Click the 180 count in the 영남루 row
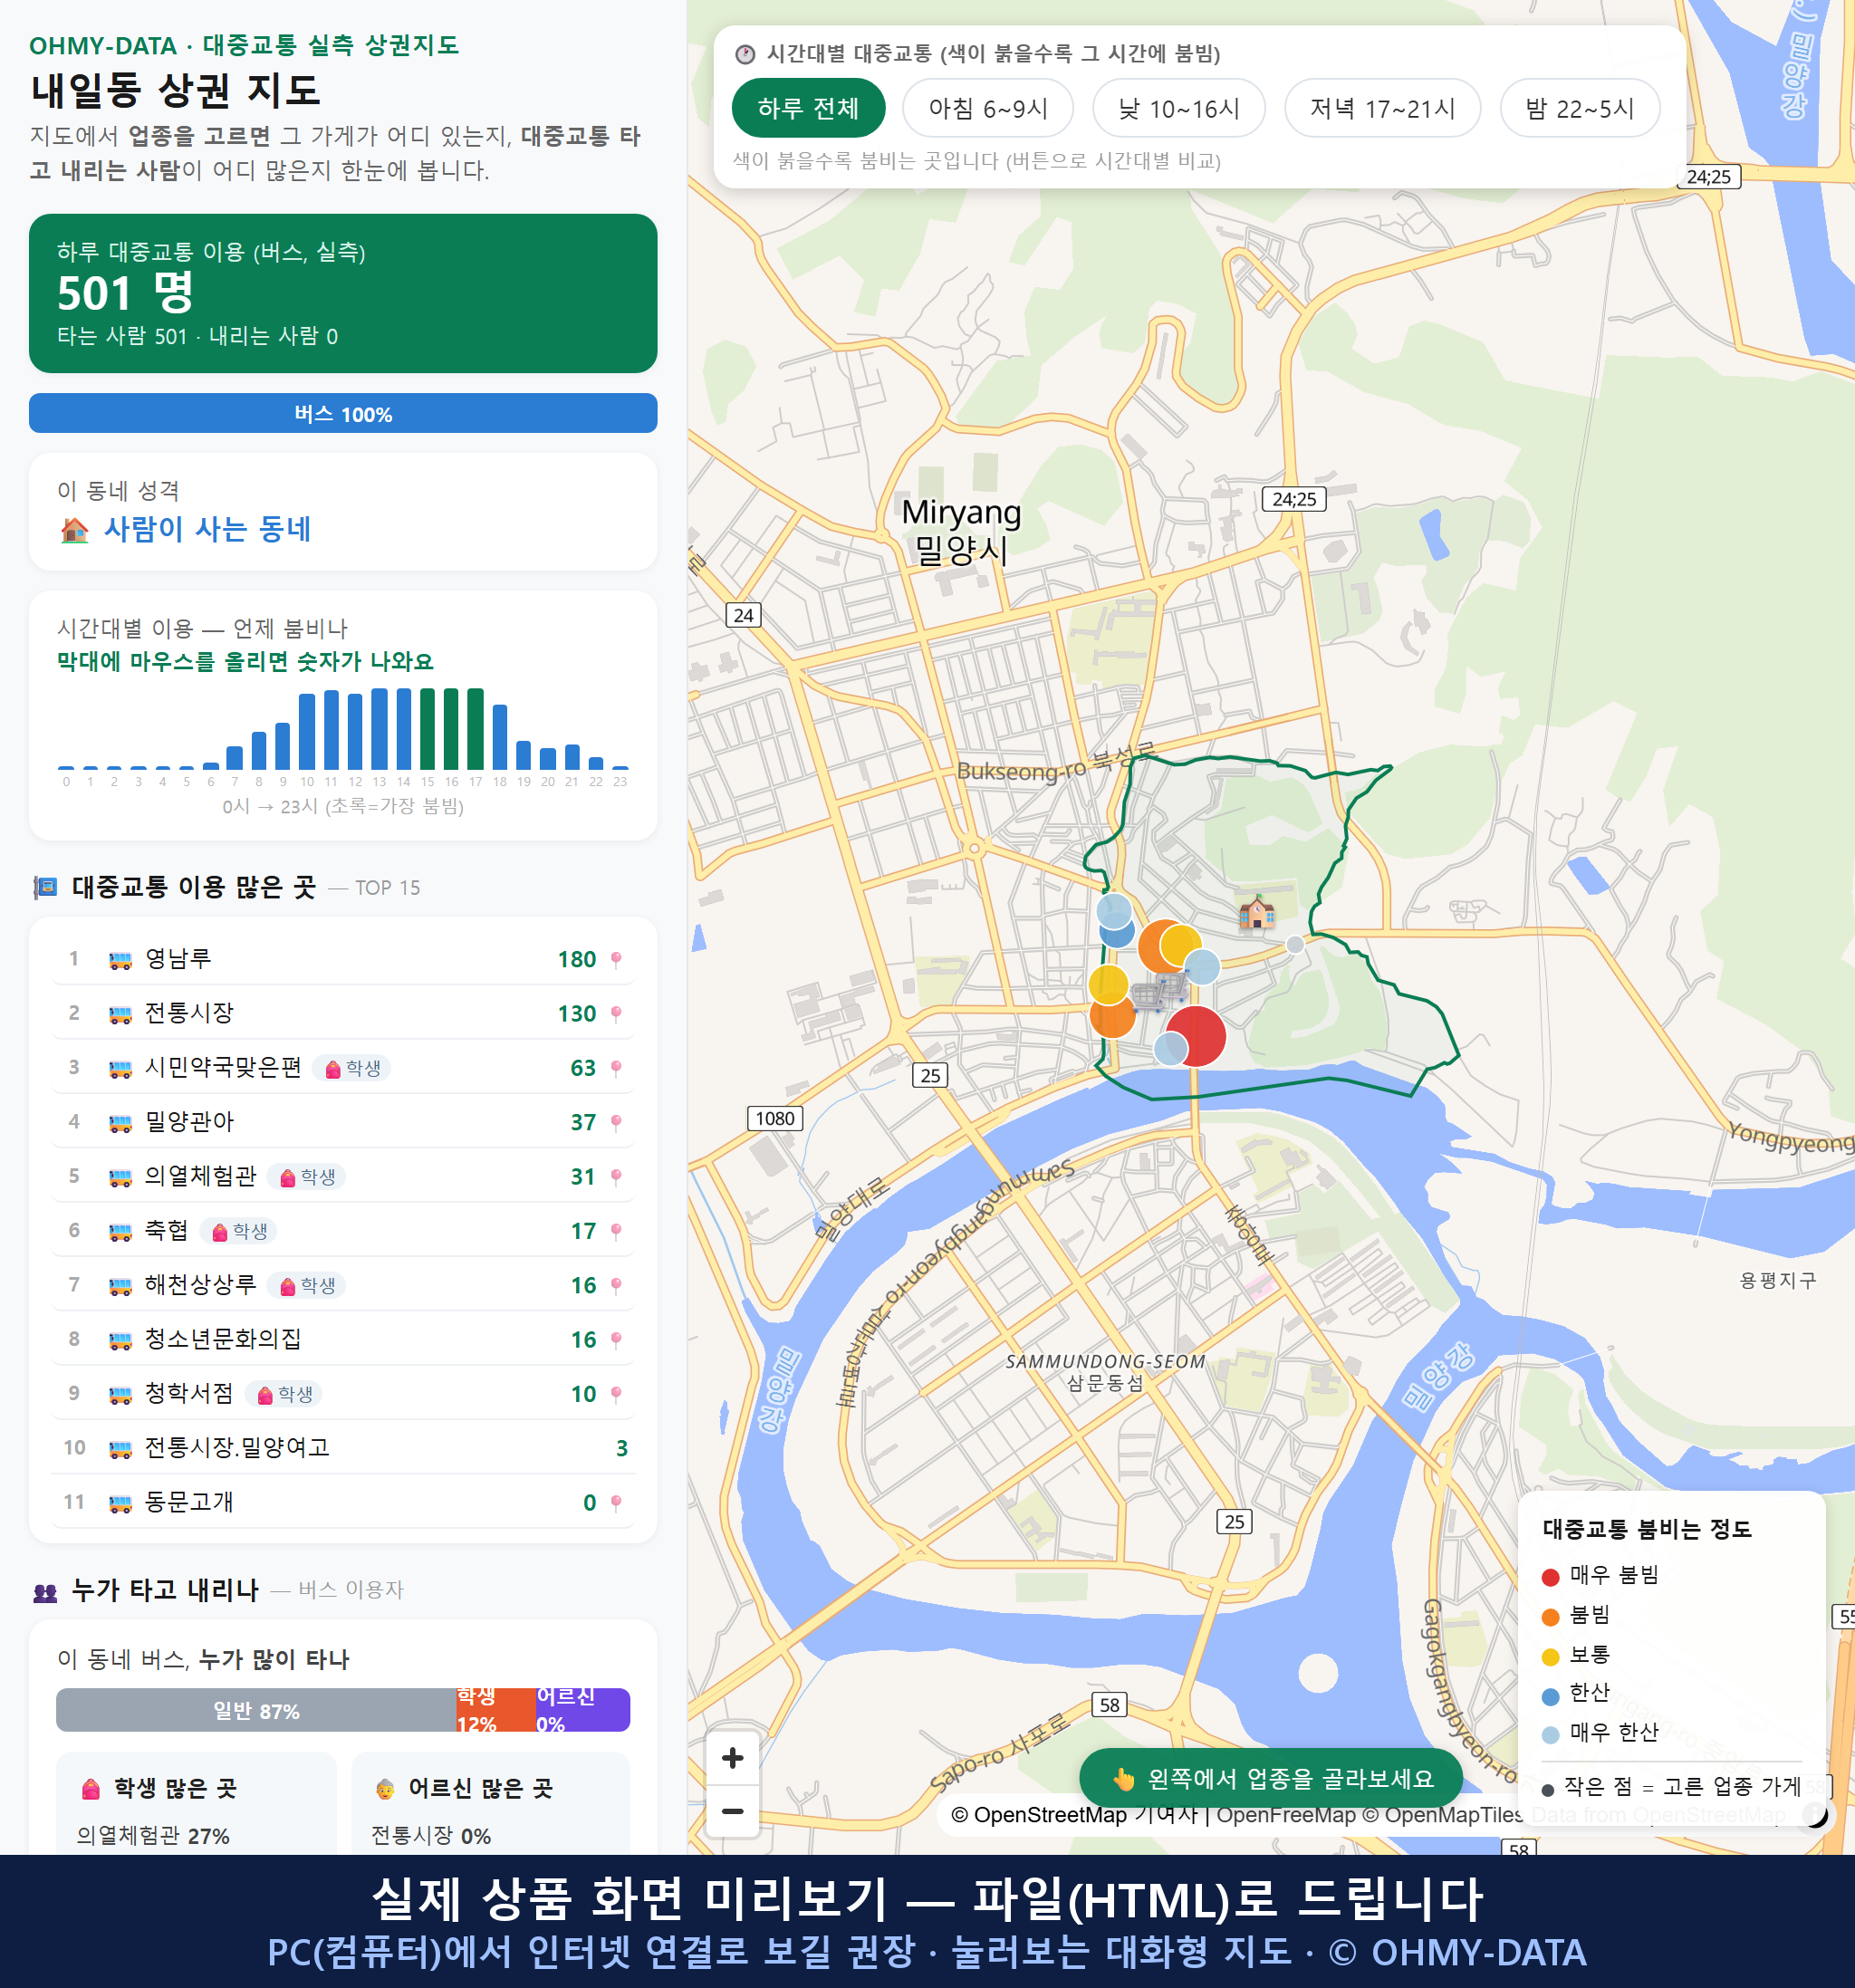 577,960
